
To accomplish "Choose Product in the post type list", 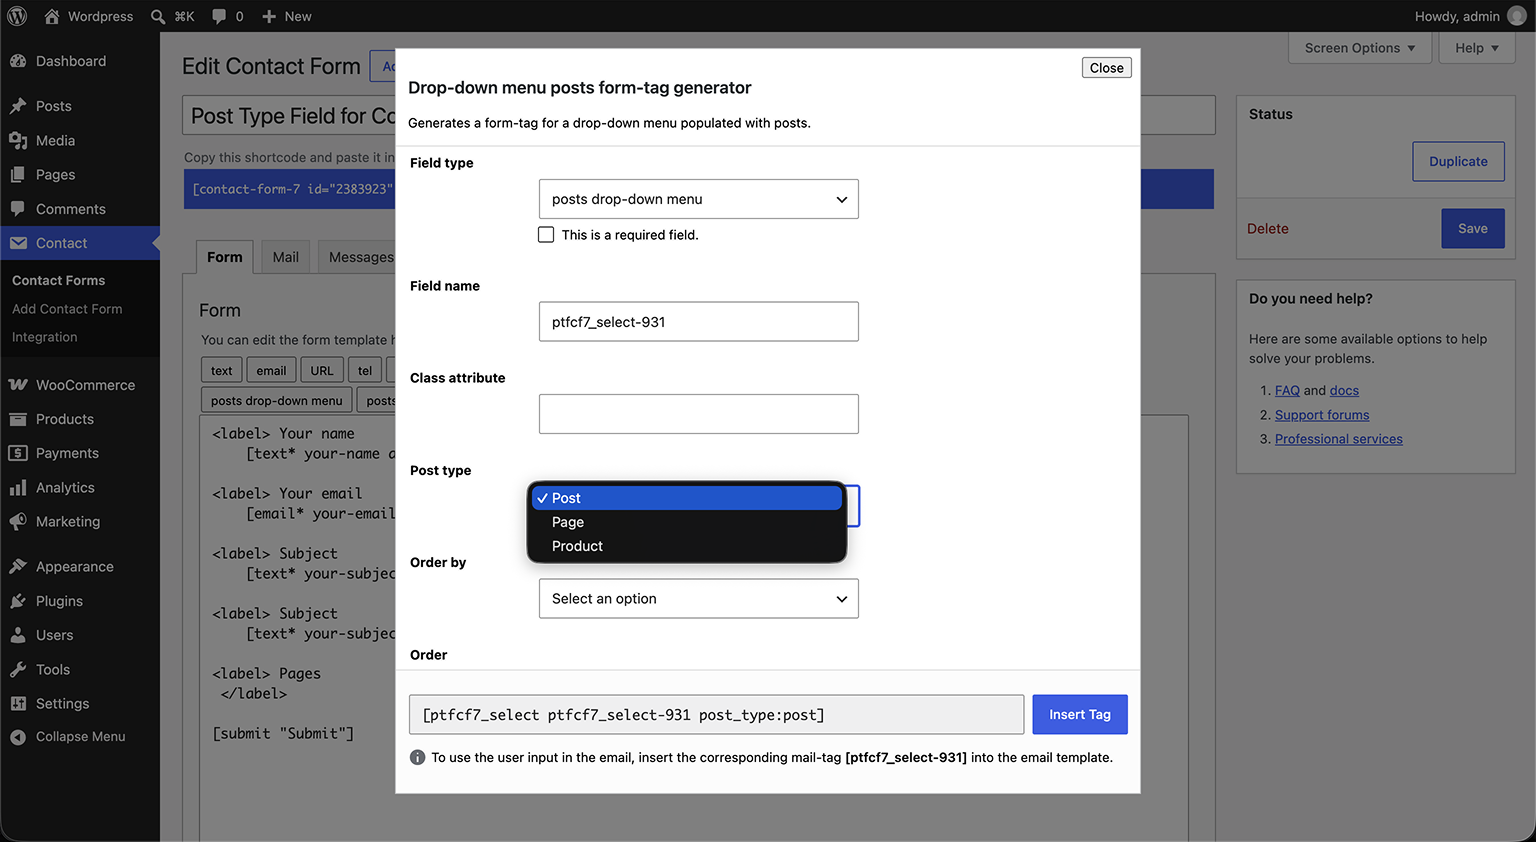I will [687, 546].
